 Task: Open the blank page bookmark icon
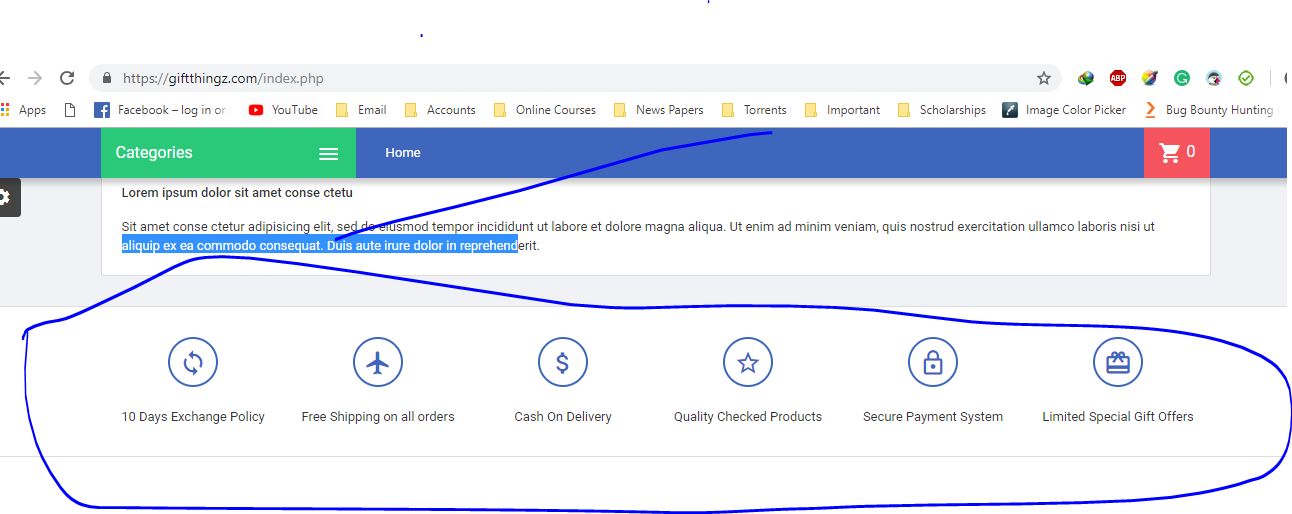pos(70,110)
